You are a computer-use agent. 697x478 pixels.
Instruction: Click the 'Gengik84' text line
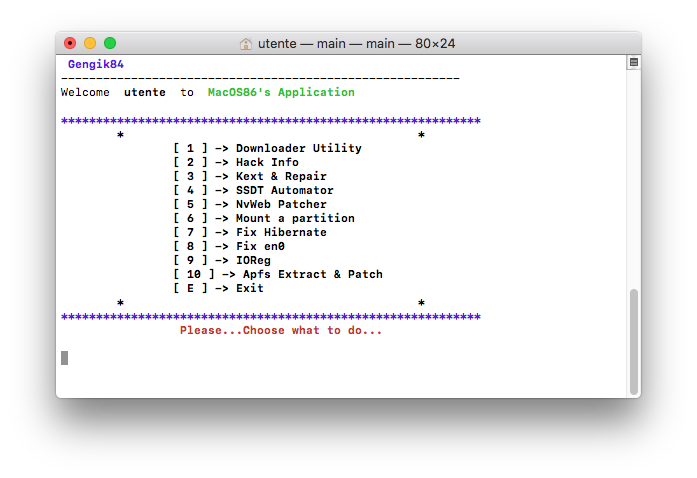[x=96, y=64]
